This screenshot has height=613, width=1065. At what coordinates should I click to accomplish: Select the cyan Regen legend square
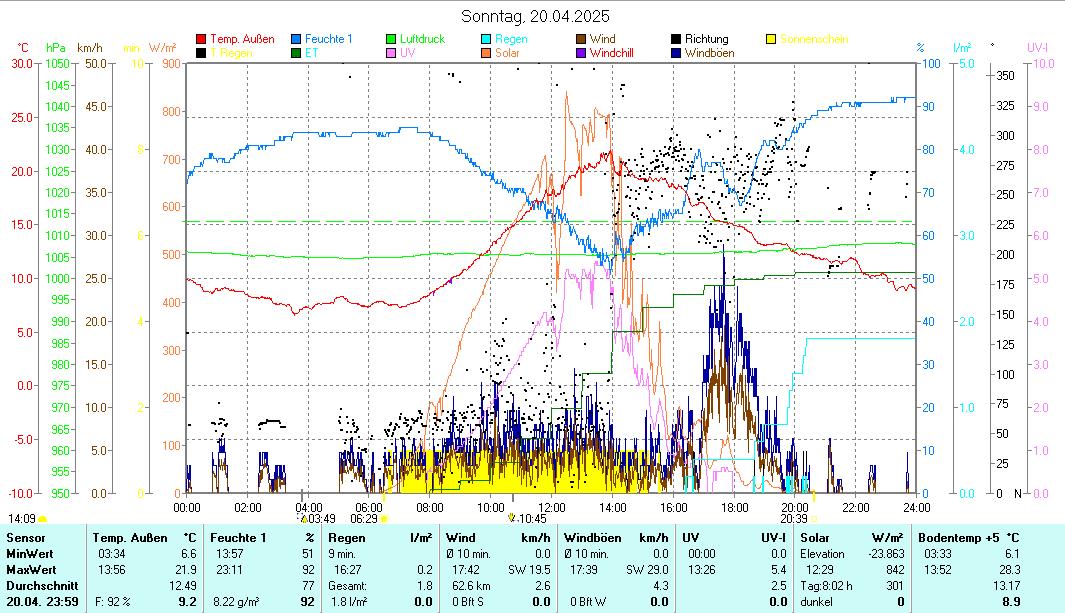click(487, 39)
